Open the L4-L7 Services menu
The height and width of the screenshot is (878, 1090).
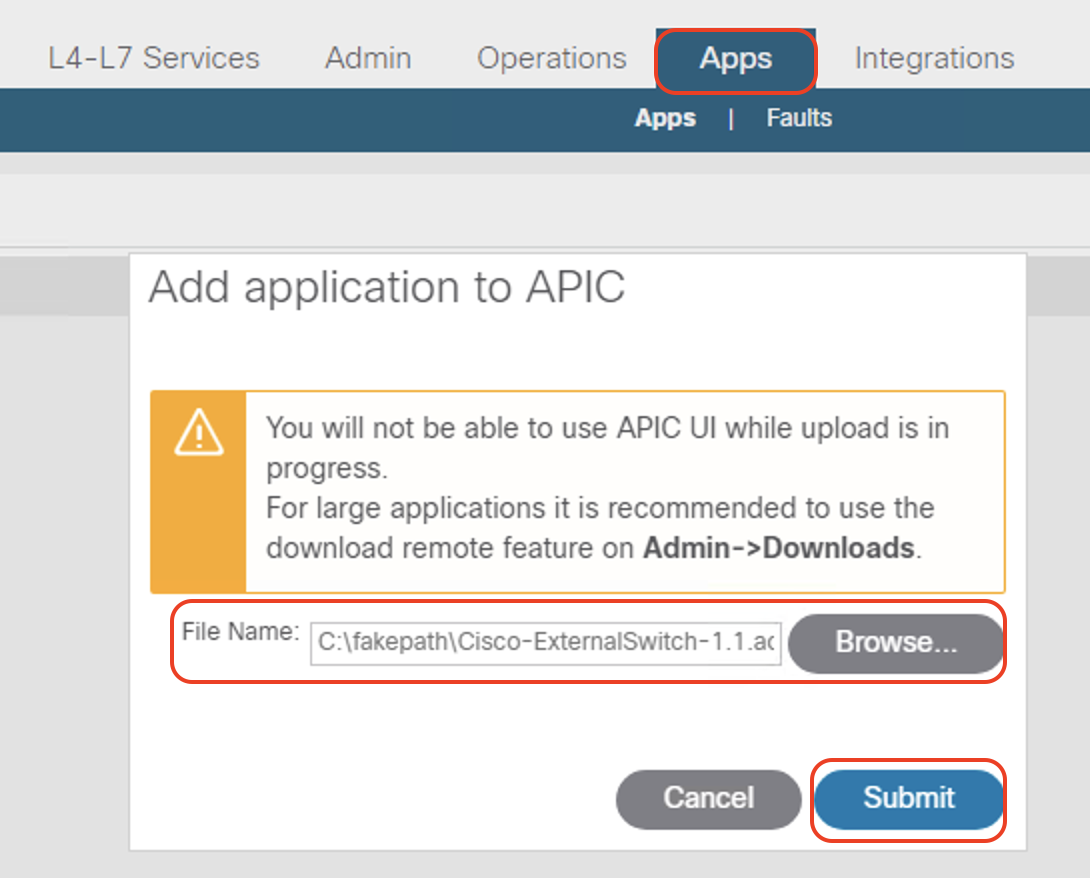[154, 58]
